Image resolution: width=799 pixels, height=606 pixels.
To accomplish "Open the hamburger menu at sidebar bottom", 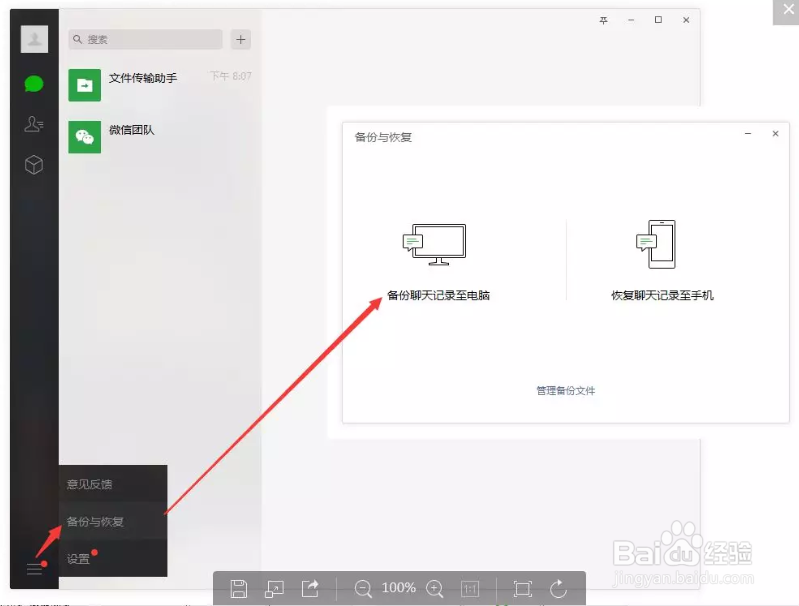I will coord(35,569).
